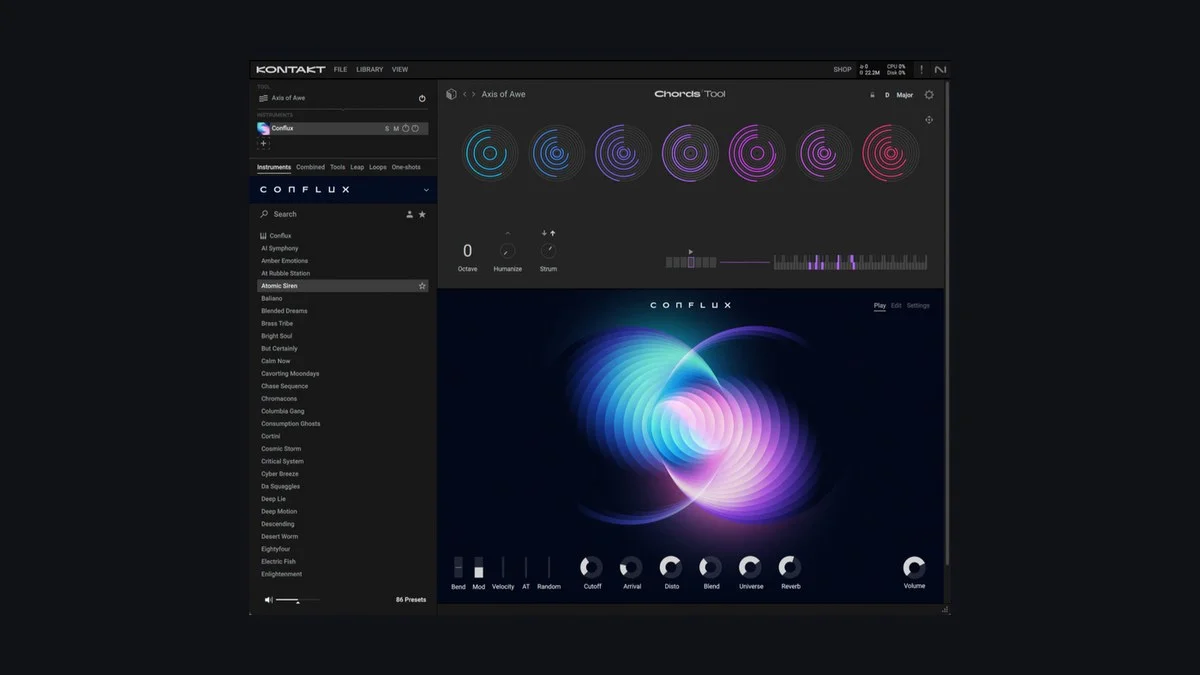Open the SHOP link
Screen dimensions: 1200x675
coord(843,70)
